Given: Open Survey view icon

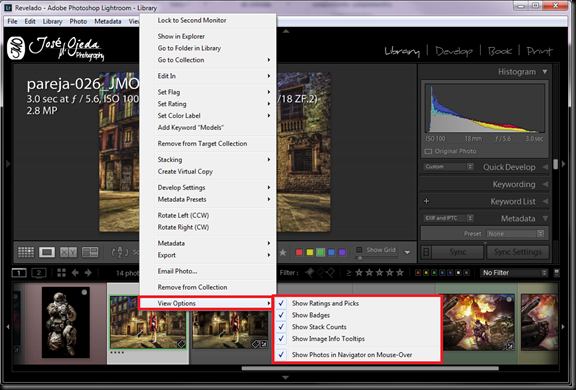Looking at the screenshot, I should 90,252.
